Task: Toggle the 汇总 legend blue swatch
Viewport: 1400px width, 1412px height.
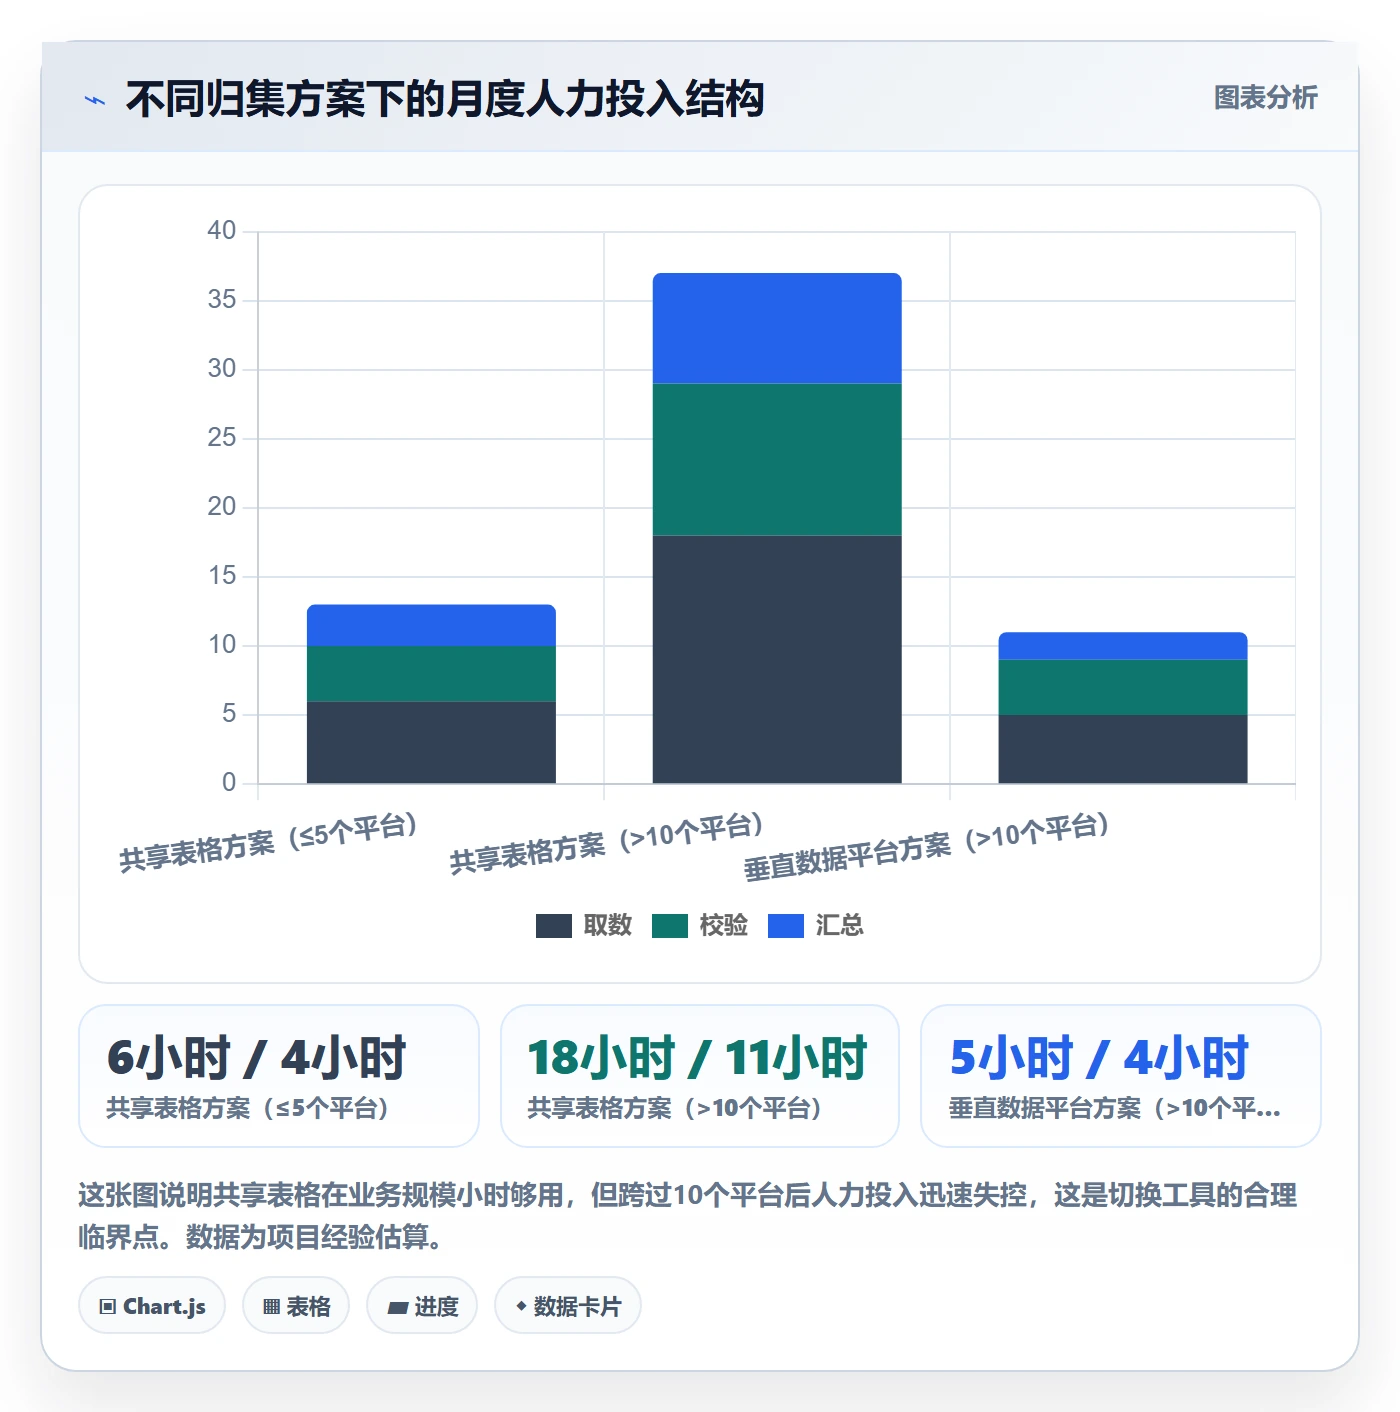Action: pos(786,926)
